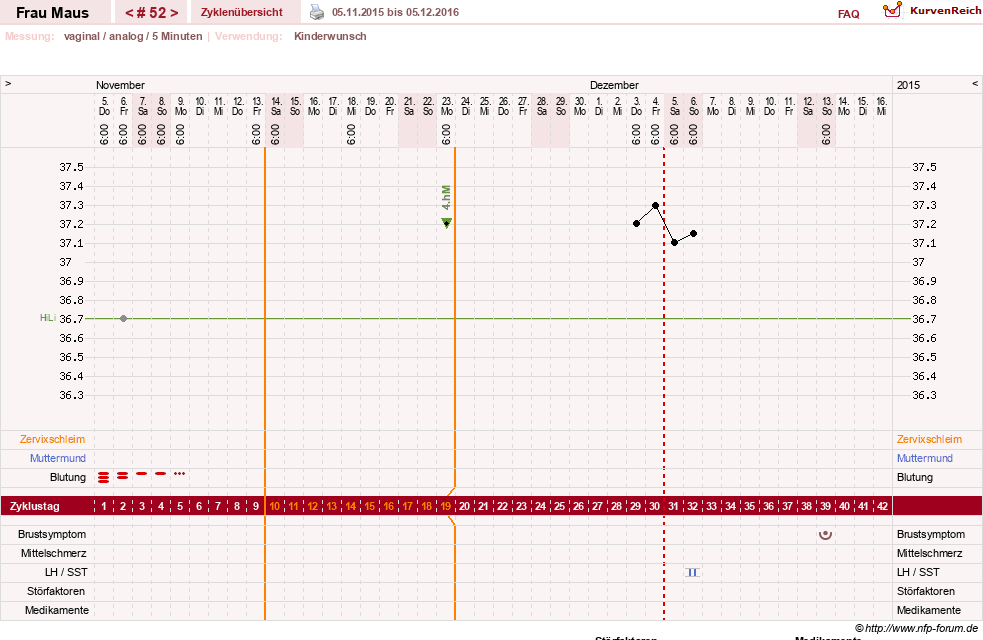Screen dimensions: 983x640
Task: Click the Kinderwunsch usage text
Action: point(330,36)
